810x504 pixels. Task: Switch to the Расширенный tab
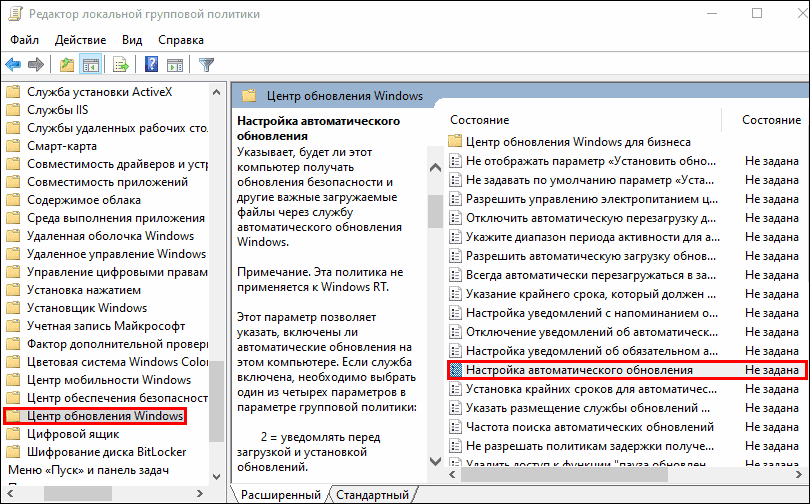[x=281, y=495]
